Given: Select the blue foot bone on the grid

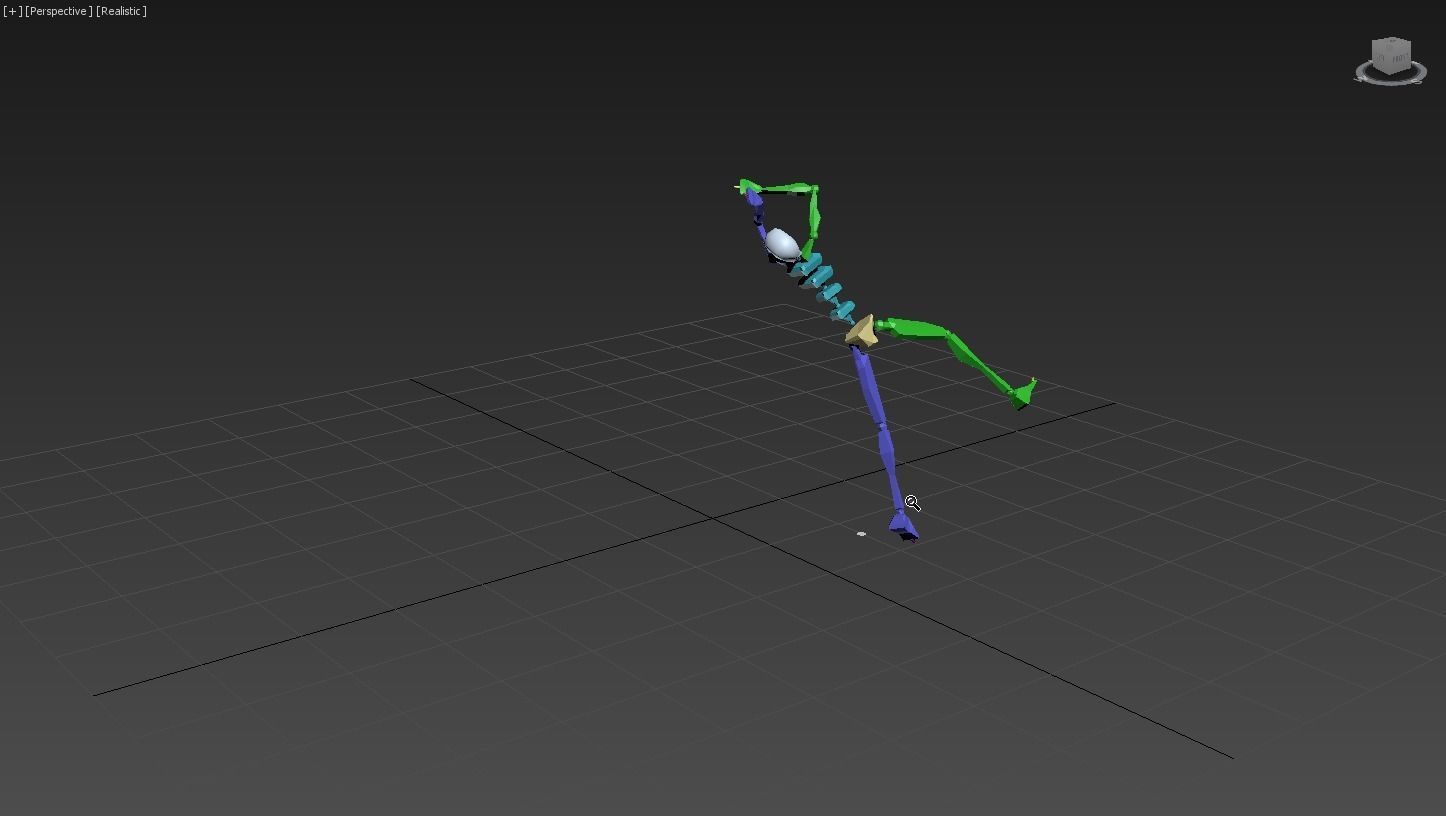Looking at the screenshot, I should pyautogui.click(x=904, y=525).
